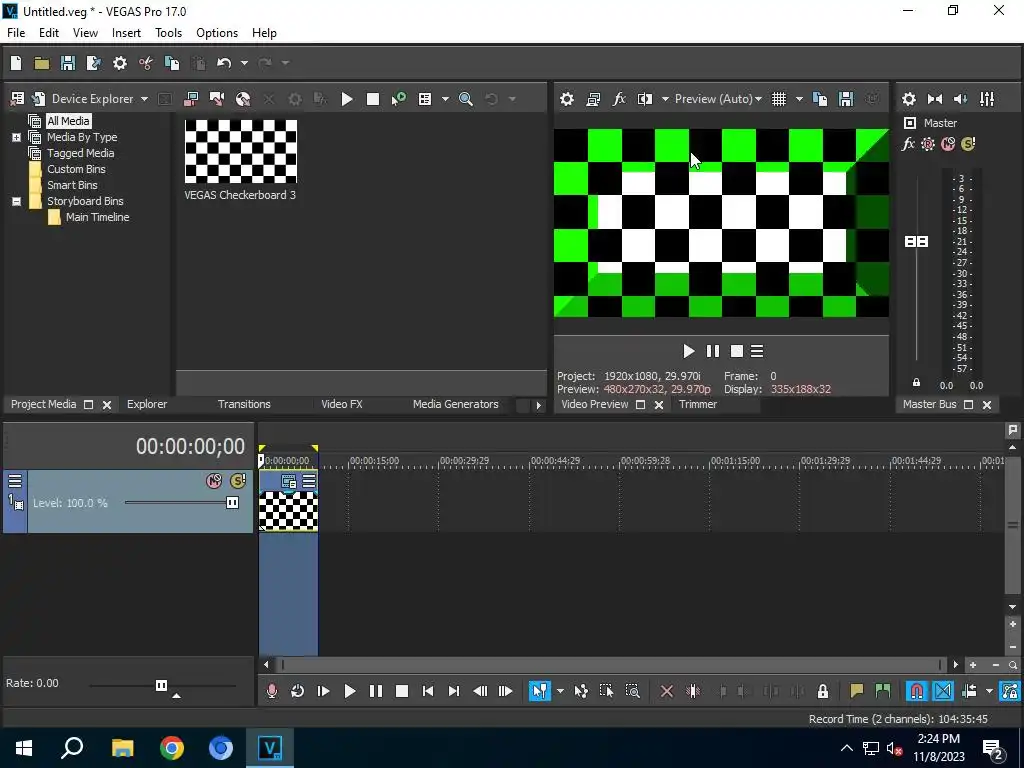Viewport: 1024px width, 768px height.
Task: Click the track Level slider handle
Action: pos(232,503)
